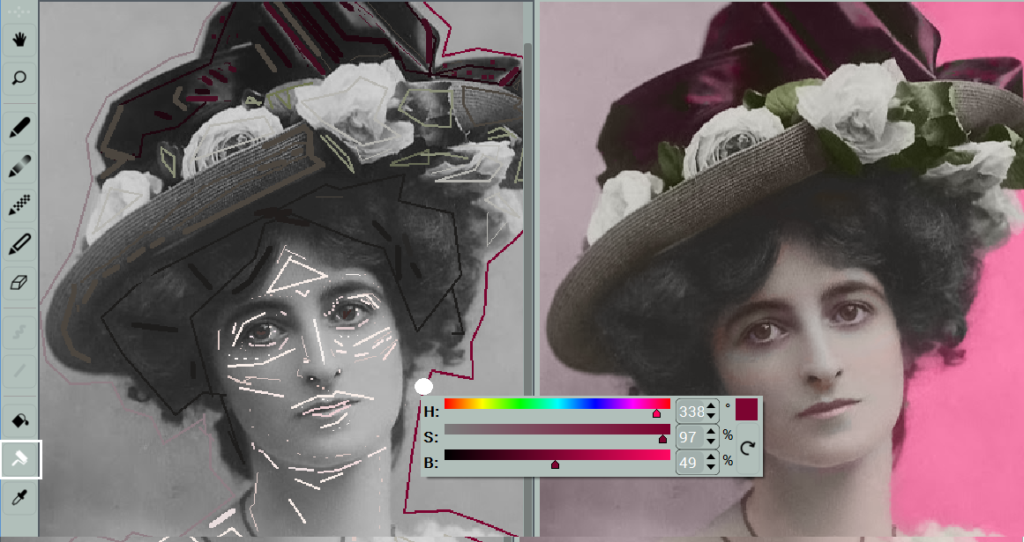1024x542 pixels.
Task: Increase Saturation with the up stepper arrow
Action: (x=711, y=432)
